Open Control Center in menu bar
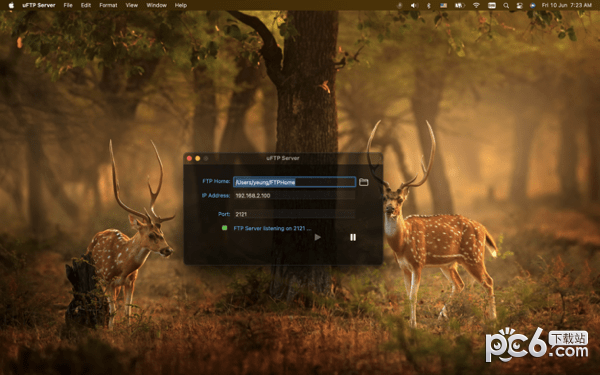 click(519, 5)
